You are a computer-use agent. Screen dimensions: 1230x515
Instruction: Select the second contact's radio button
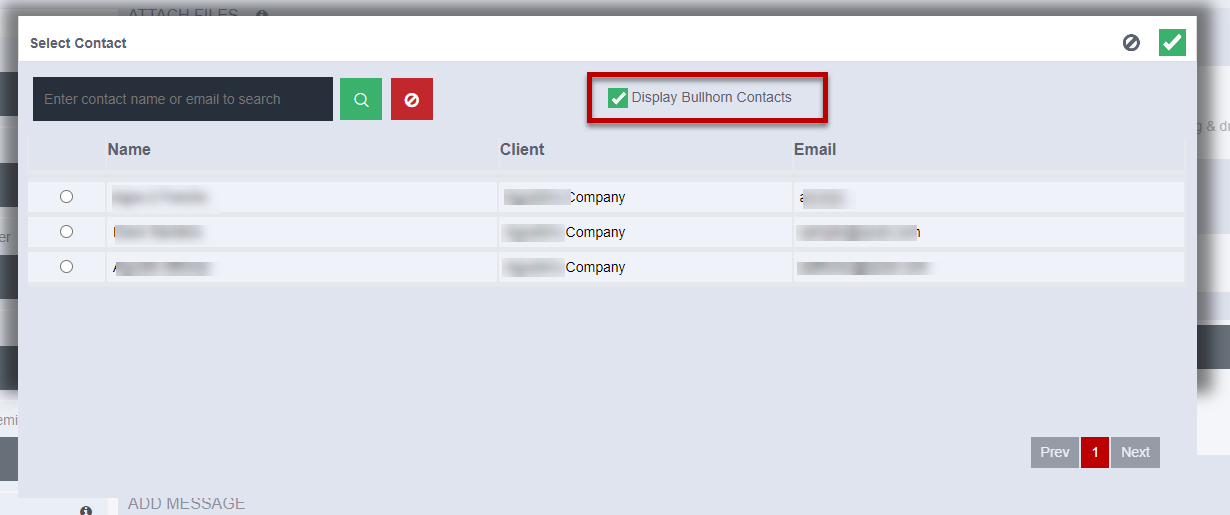pos(67,232)
